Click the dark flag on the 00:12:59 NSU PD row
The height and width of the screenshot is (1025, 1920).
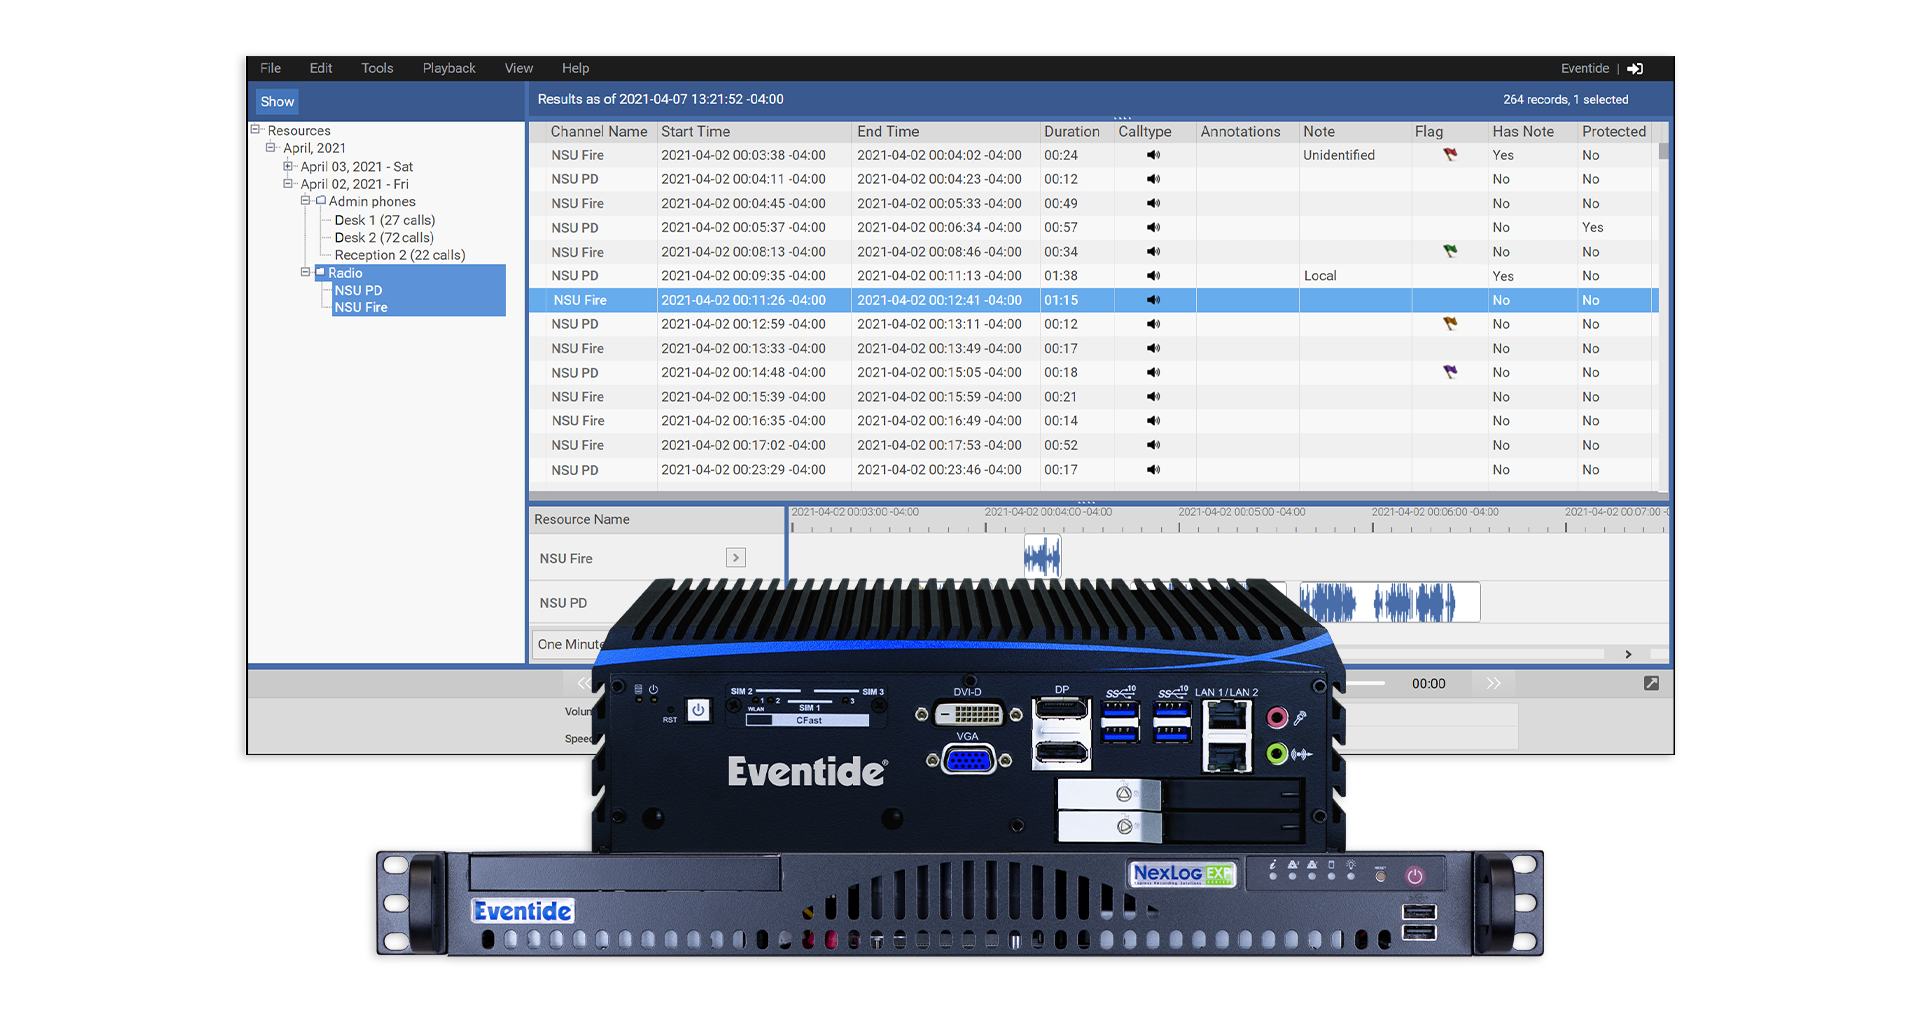[1449, 324]
